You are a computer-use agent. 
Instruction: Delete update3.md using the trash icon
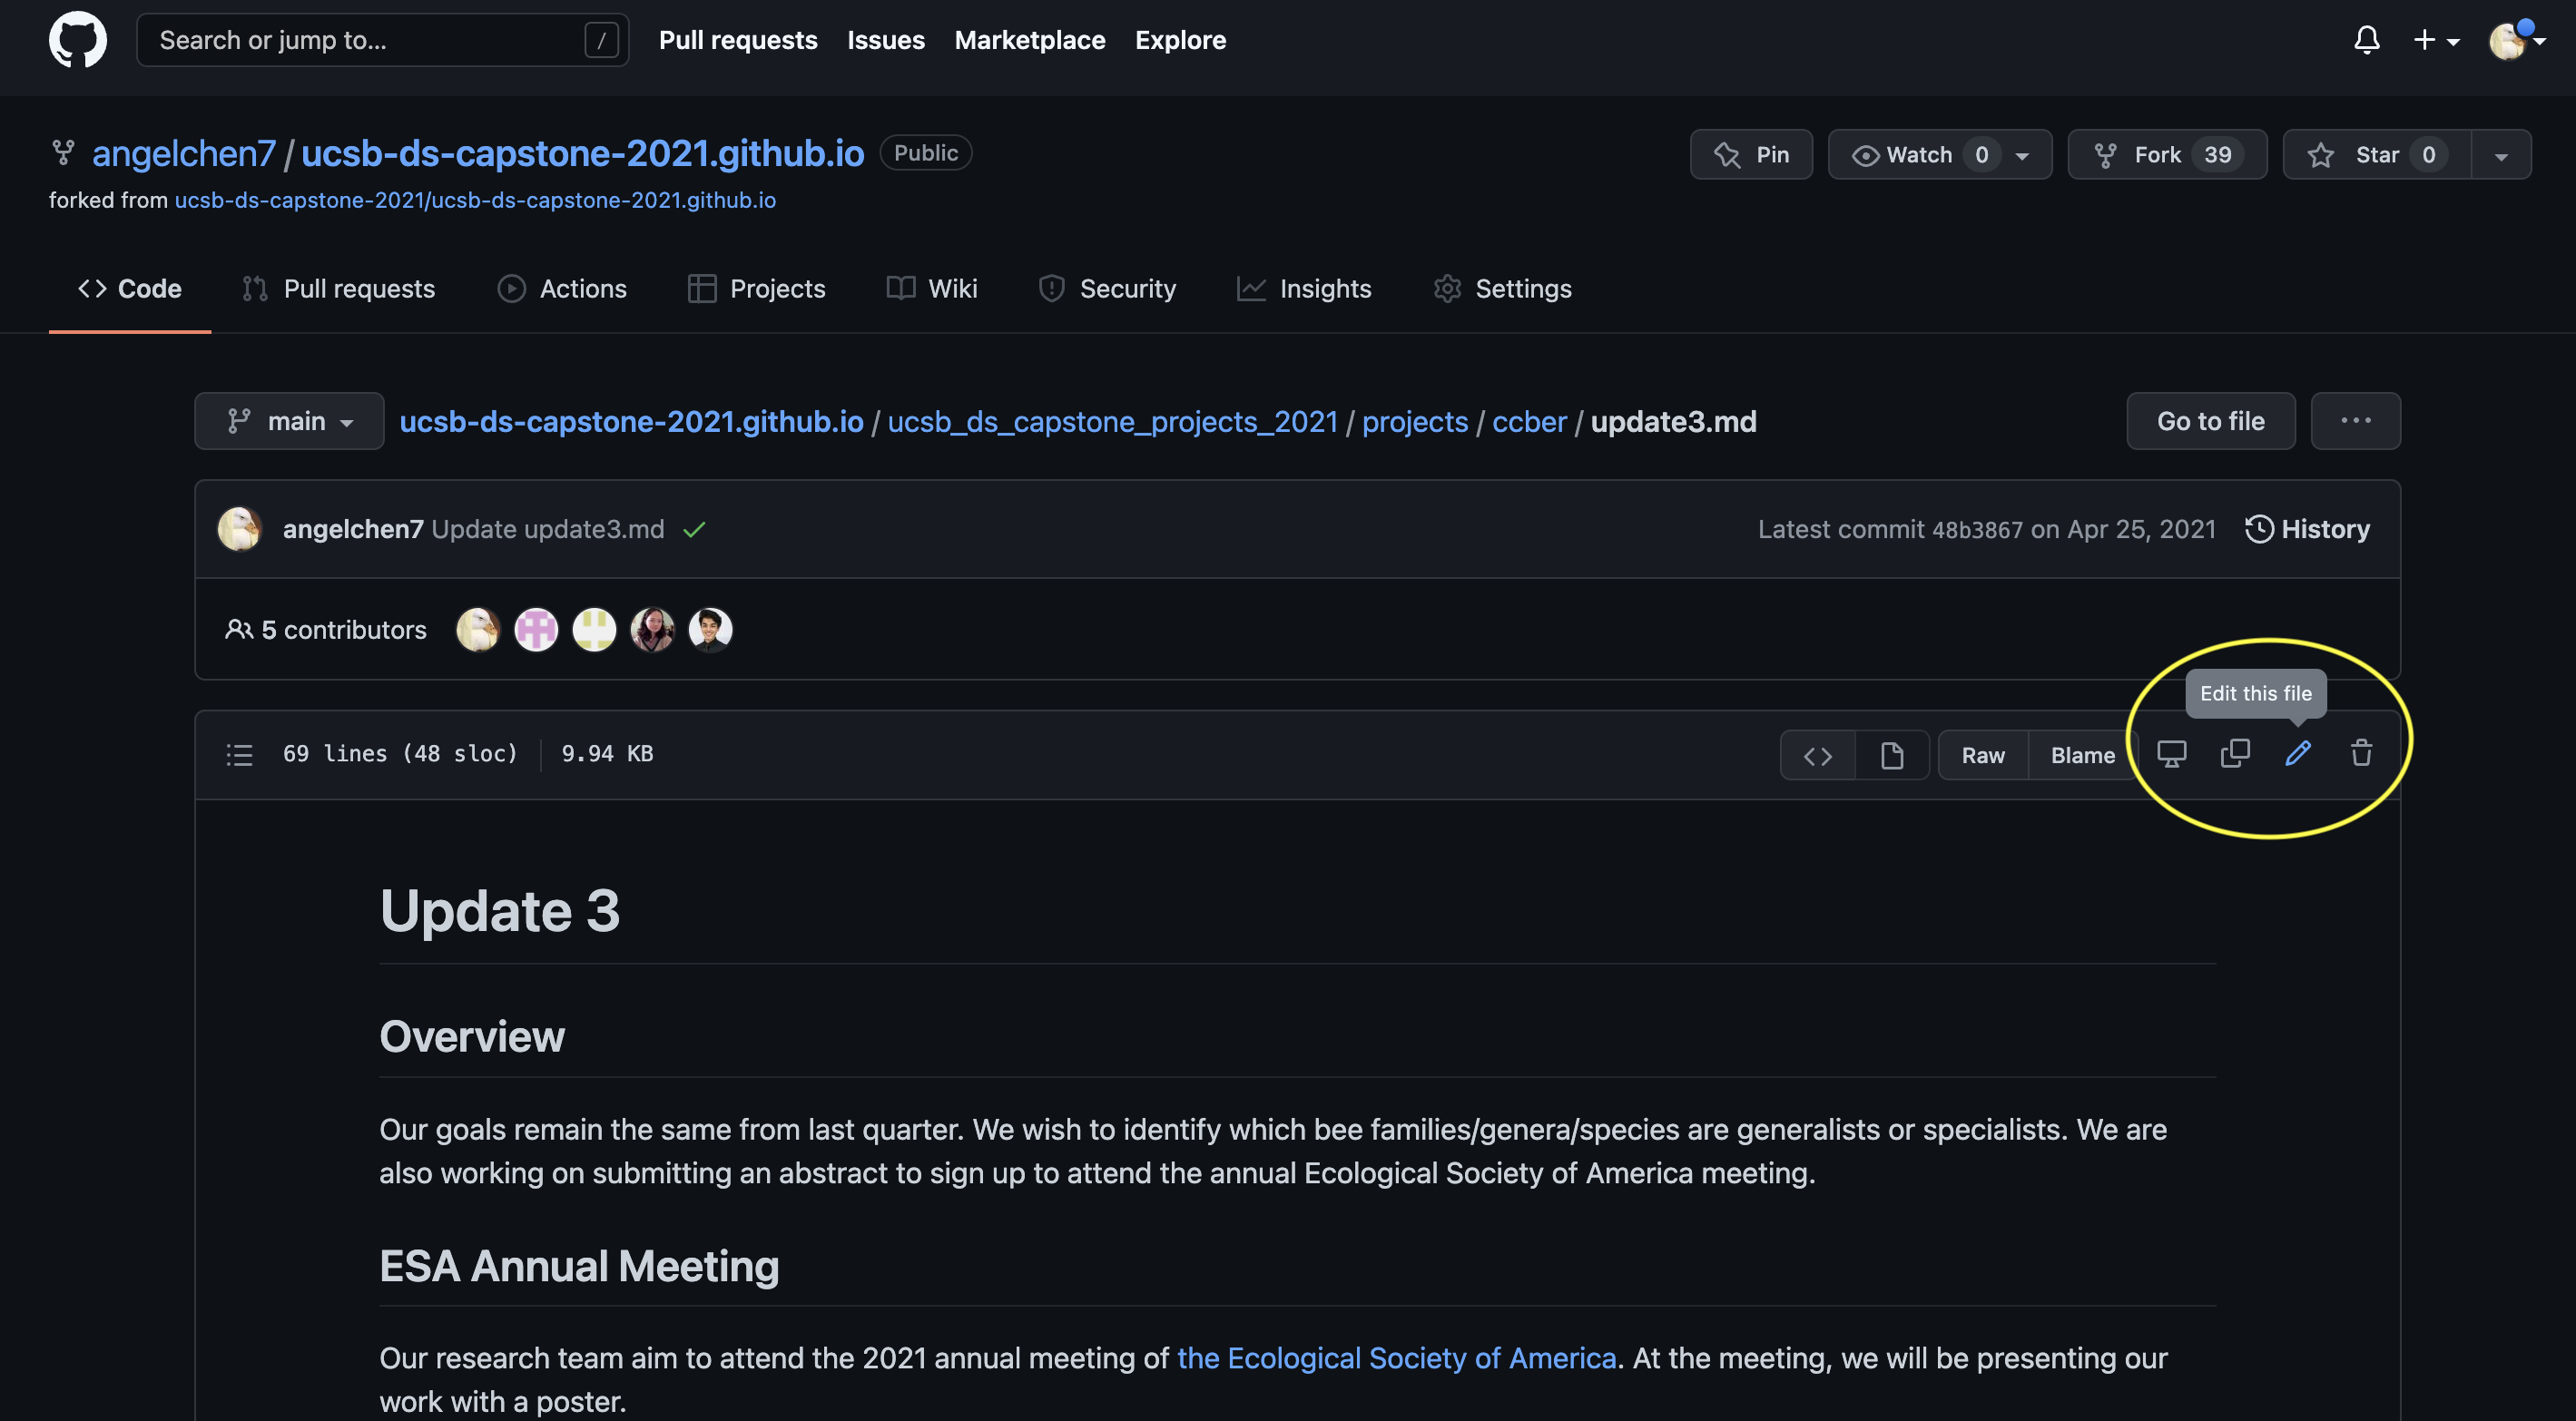click(2361, 755)
